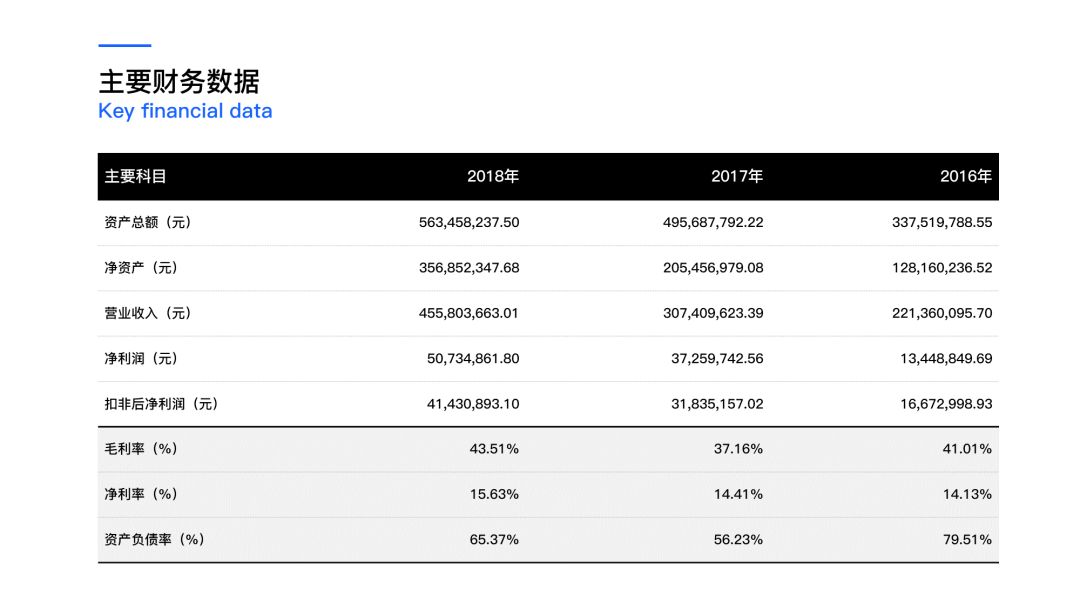Select the 2016年 column header
1080x608 pixels.
(966, 177)
